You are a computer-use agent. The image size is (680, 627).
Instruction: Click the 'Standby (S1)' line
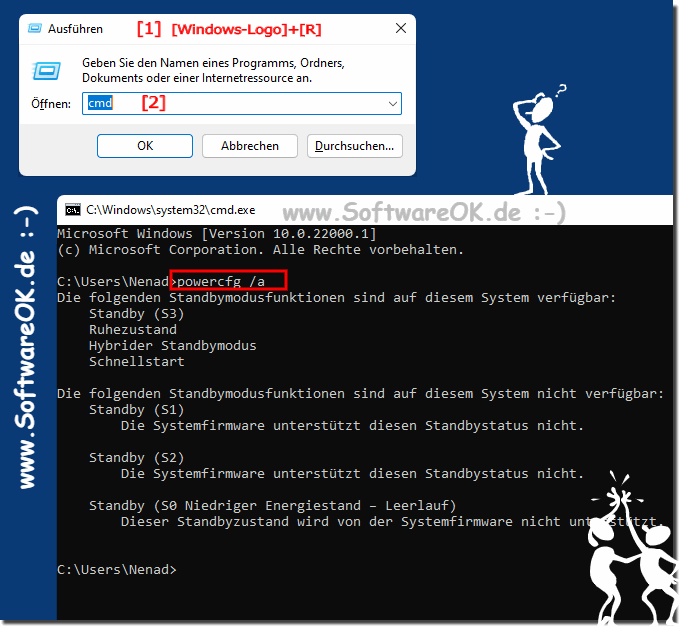click(x=137, y=410)
